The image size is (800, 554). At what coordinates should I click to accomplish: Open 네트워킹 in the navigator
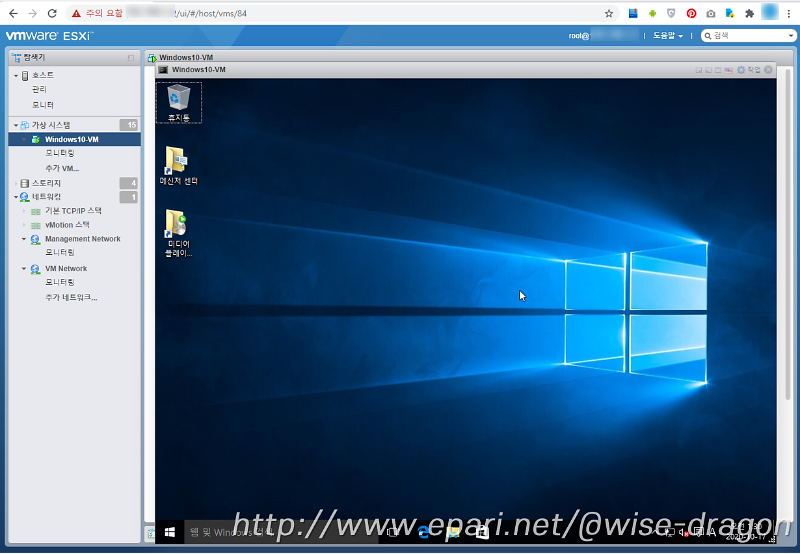click(x=46, y=196)
